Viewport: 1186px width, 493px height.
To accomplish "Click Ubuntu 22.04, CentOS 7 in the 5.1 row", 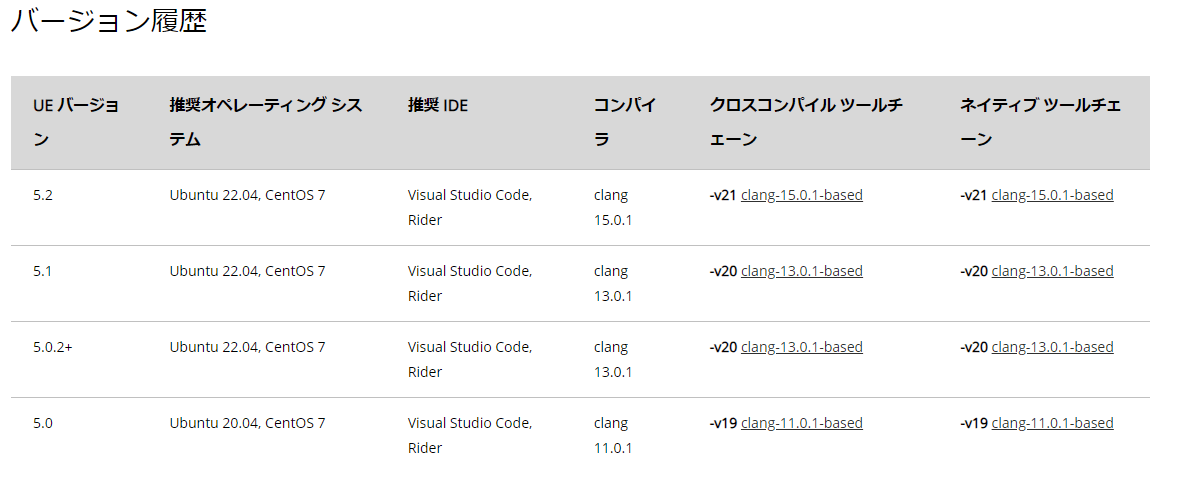I will click(x=247, y=271).
